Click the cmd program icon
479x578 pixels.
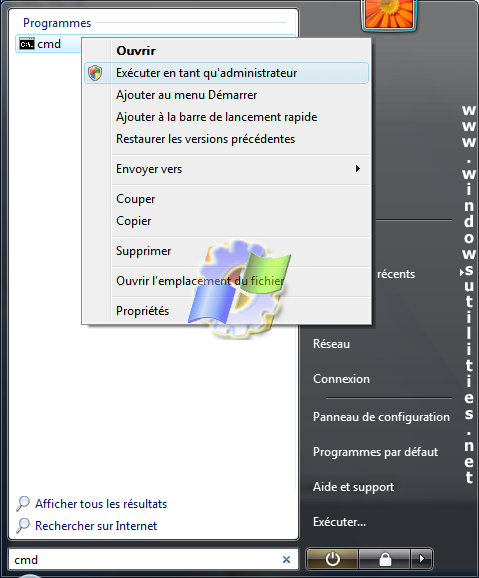click(x=27, y=44)
